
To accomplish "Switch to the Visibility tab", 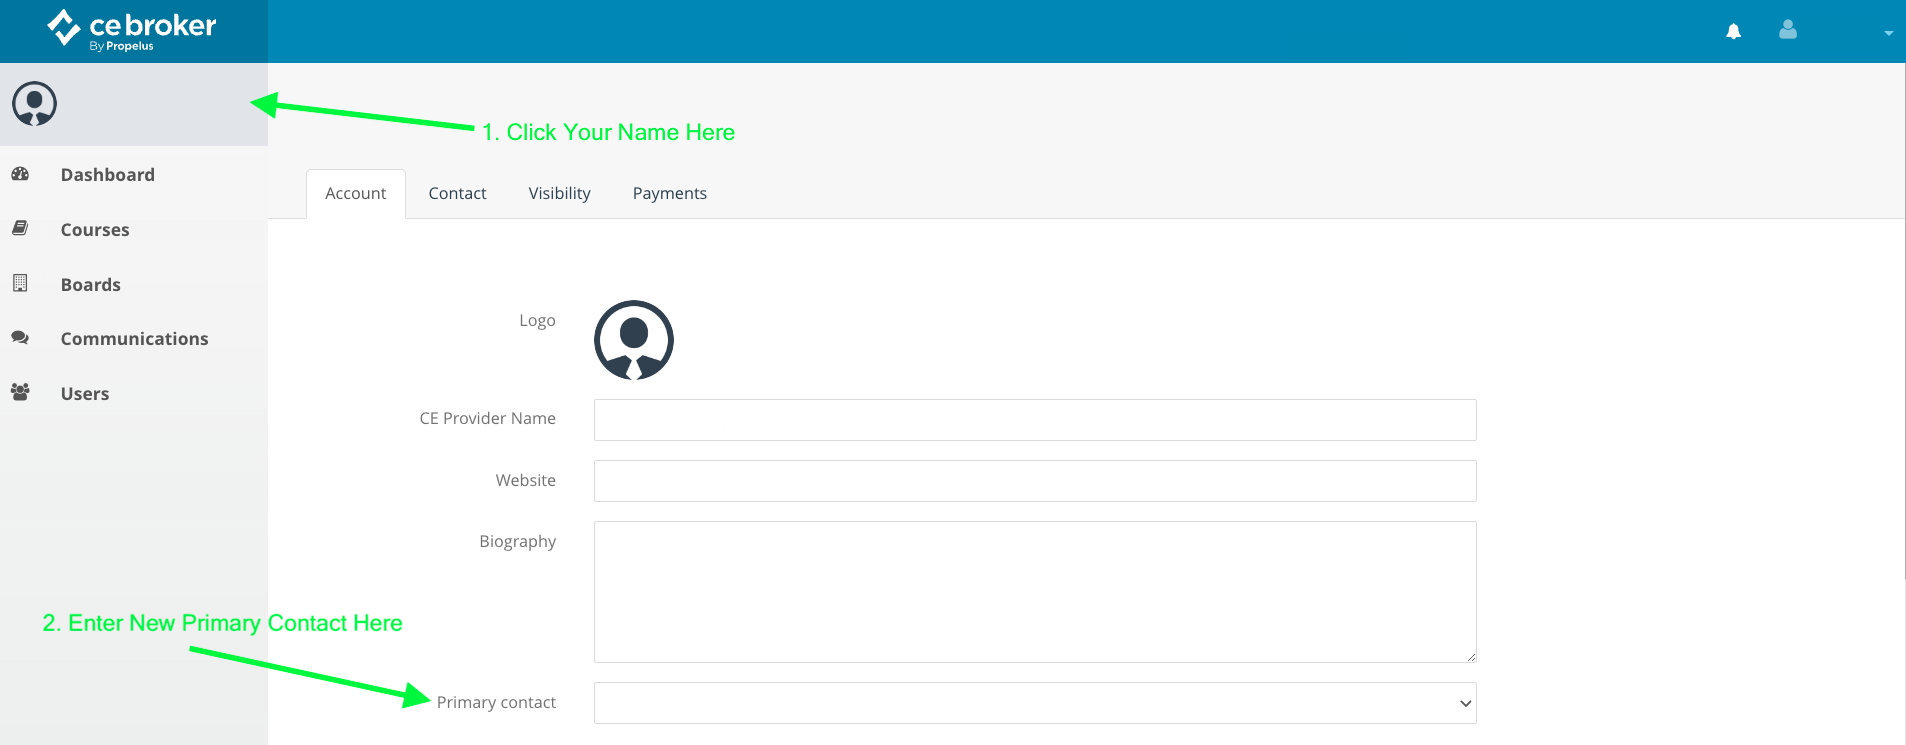I will 559,194.
